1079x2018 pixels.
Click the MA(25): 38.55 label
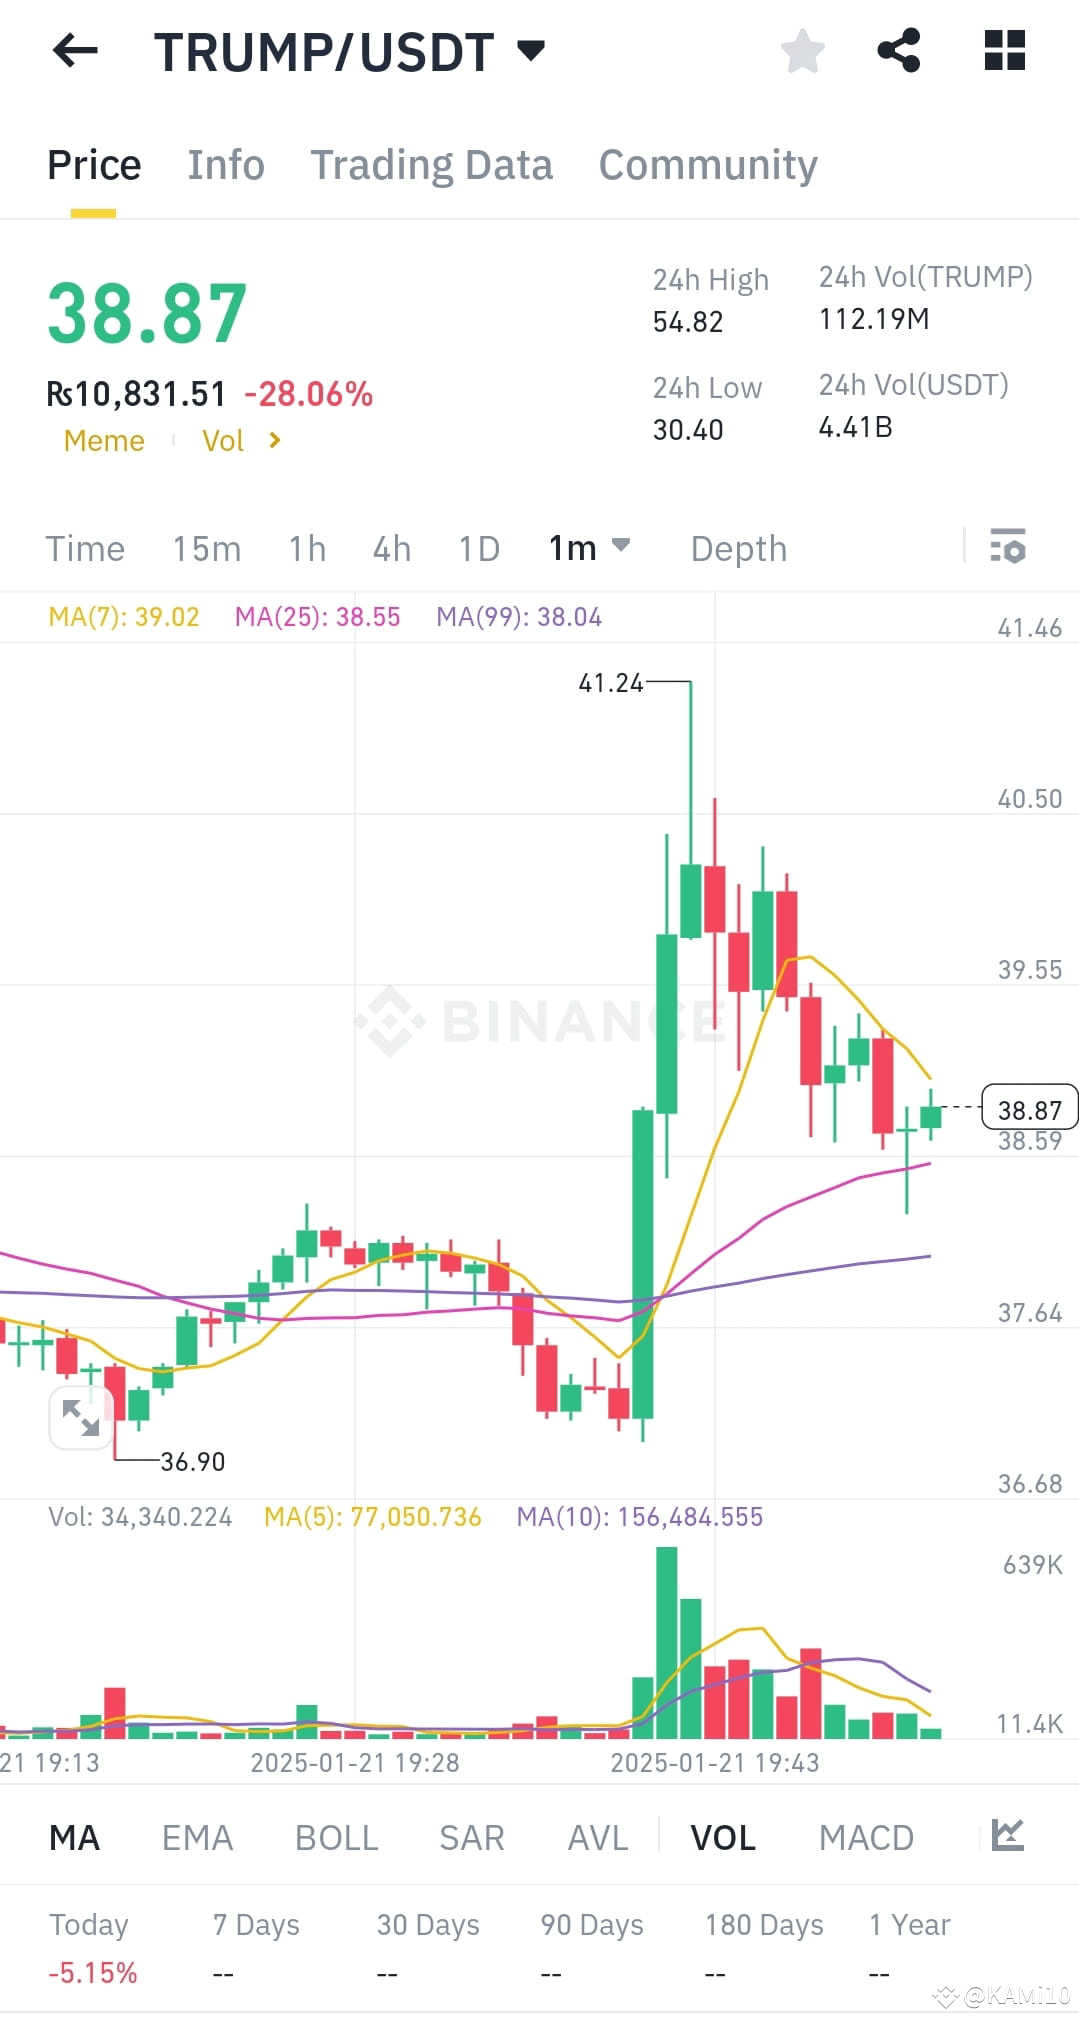317,617
